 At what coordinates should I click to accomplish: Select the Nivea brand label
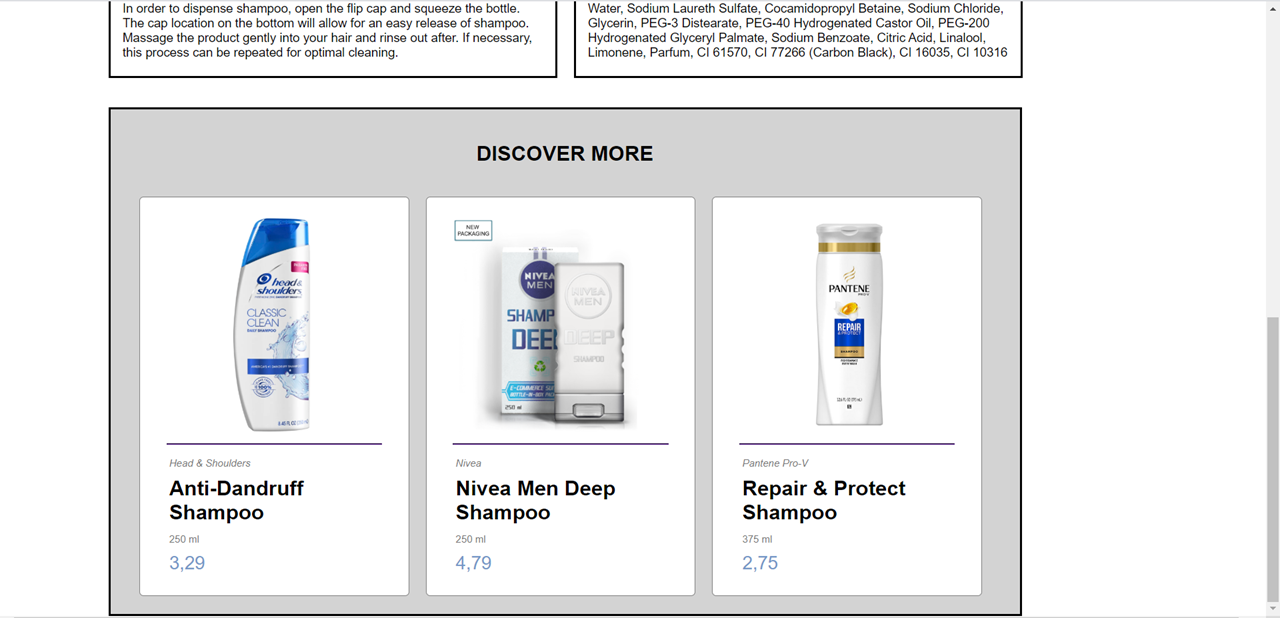point(468,463)
